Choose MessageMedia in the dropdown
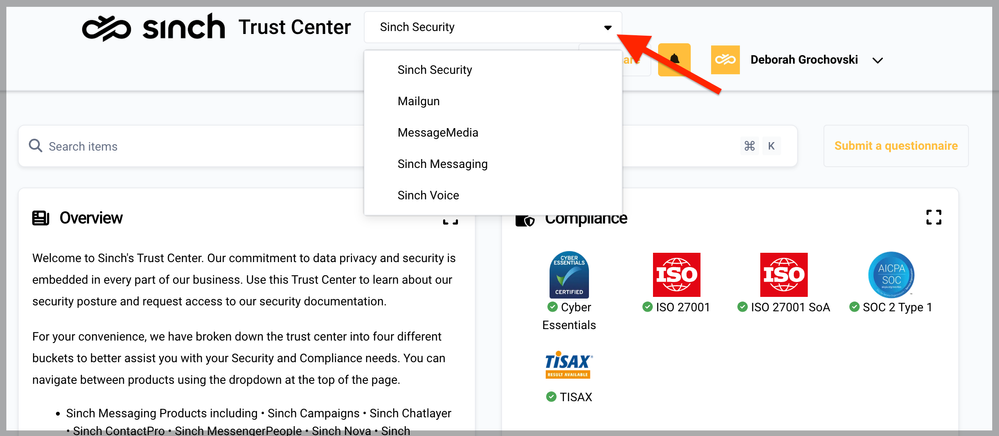Image resolution: width=999 pixels, height=436 pixels. click(x=493, y=133)
